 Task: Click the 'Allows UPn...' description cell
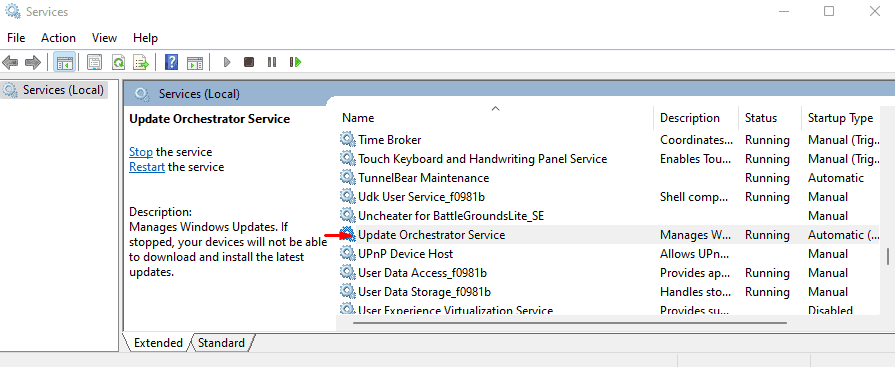click(694, 253)
